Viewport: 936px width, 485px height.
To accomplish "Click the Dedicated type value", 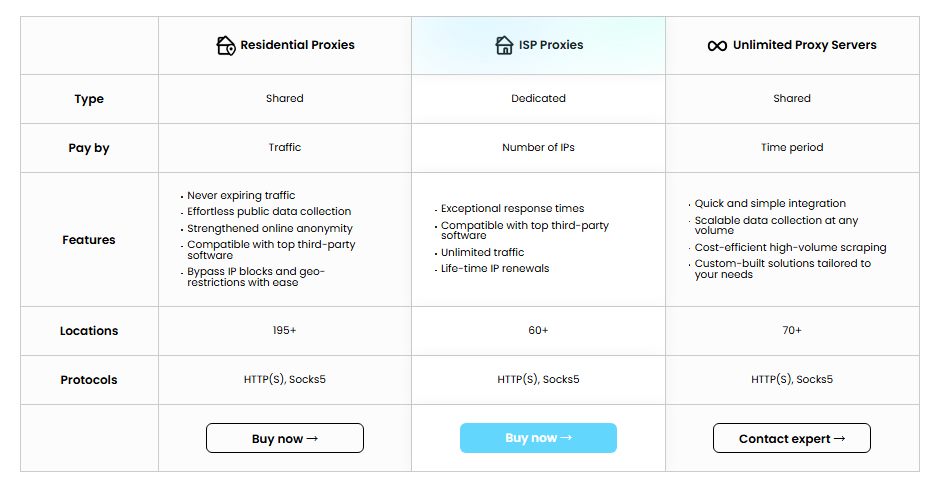I will (538, 98).
